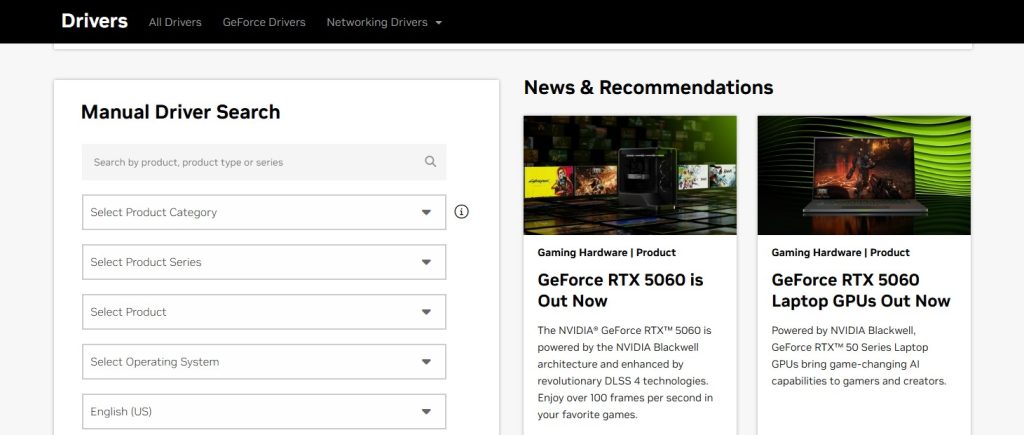The image size is (1024, 435).
Task: Open Select Operating System dropdown
Action: tap(264, 362)
